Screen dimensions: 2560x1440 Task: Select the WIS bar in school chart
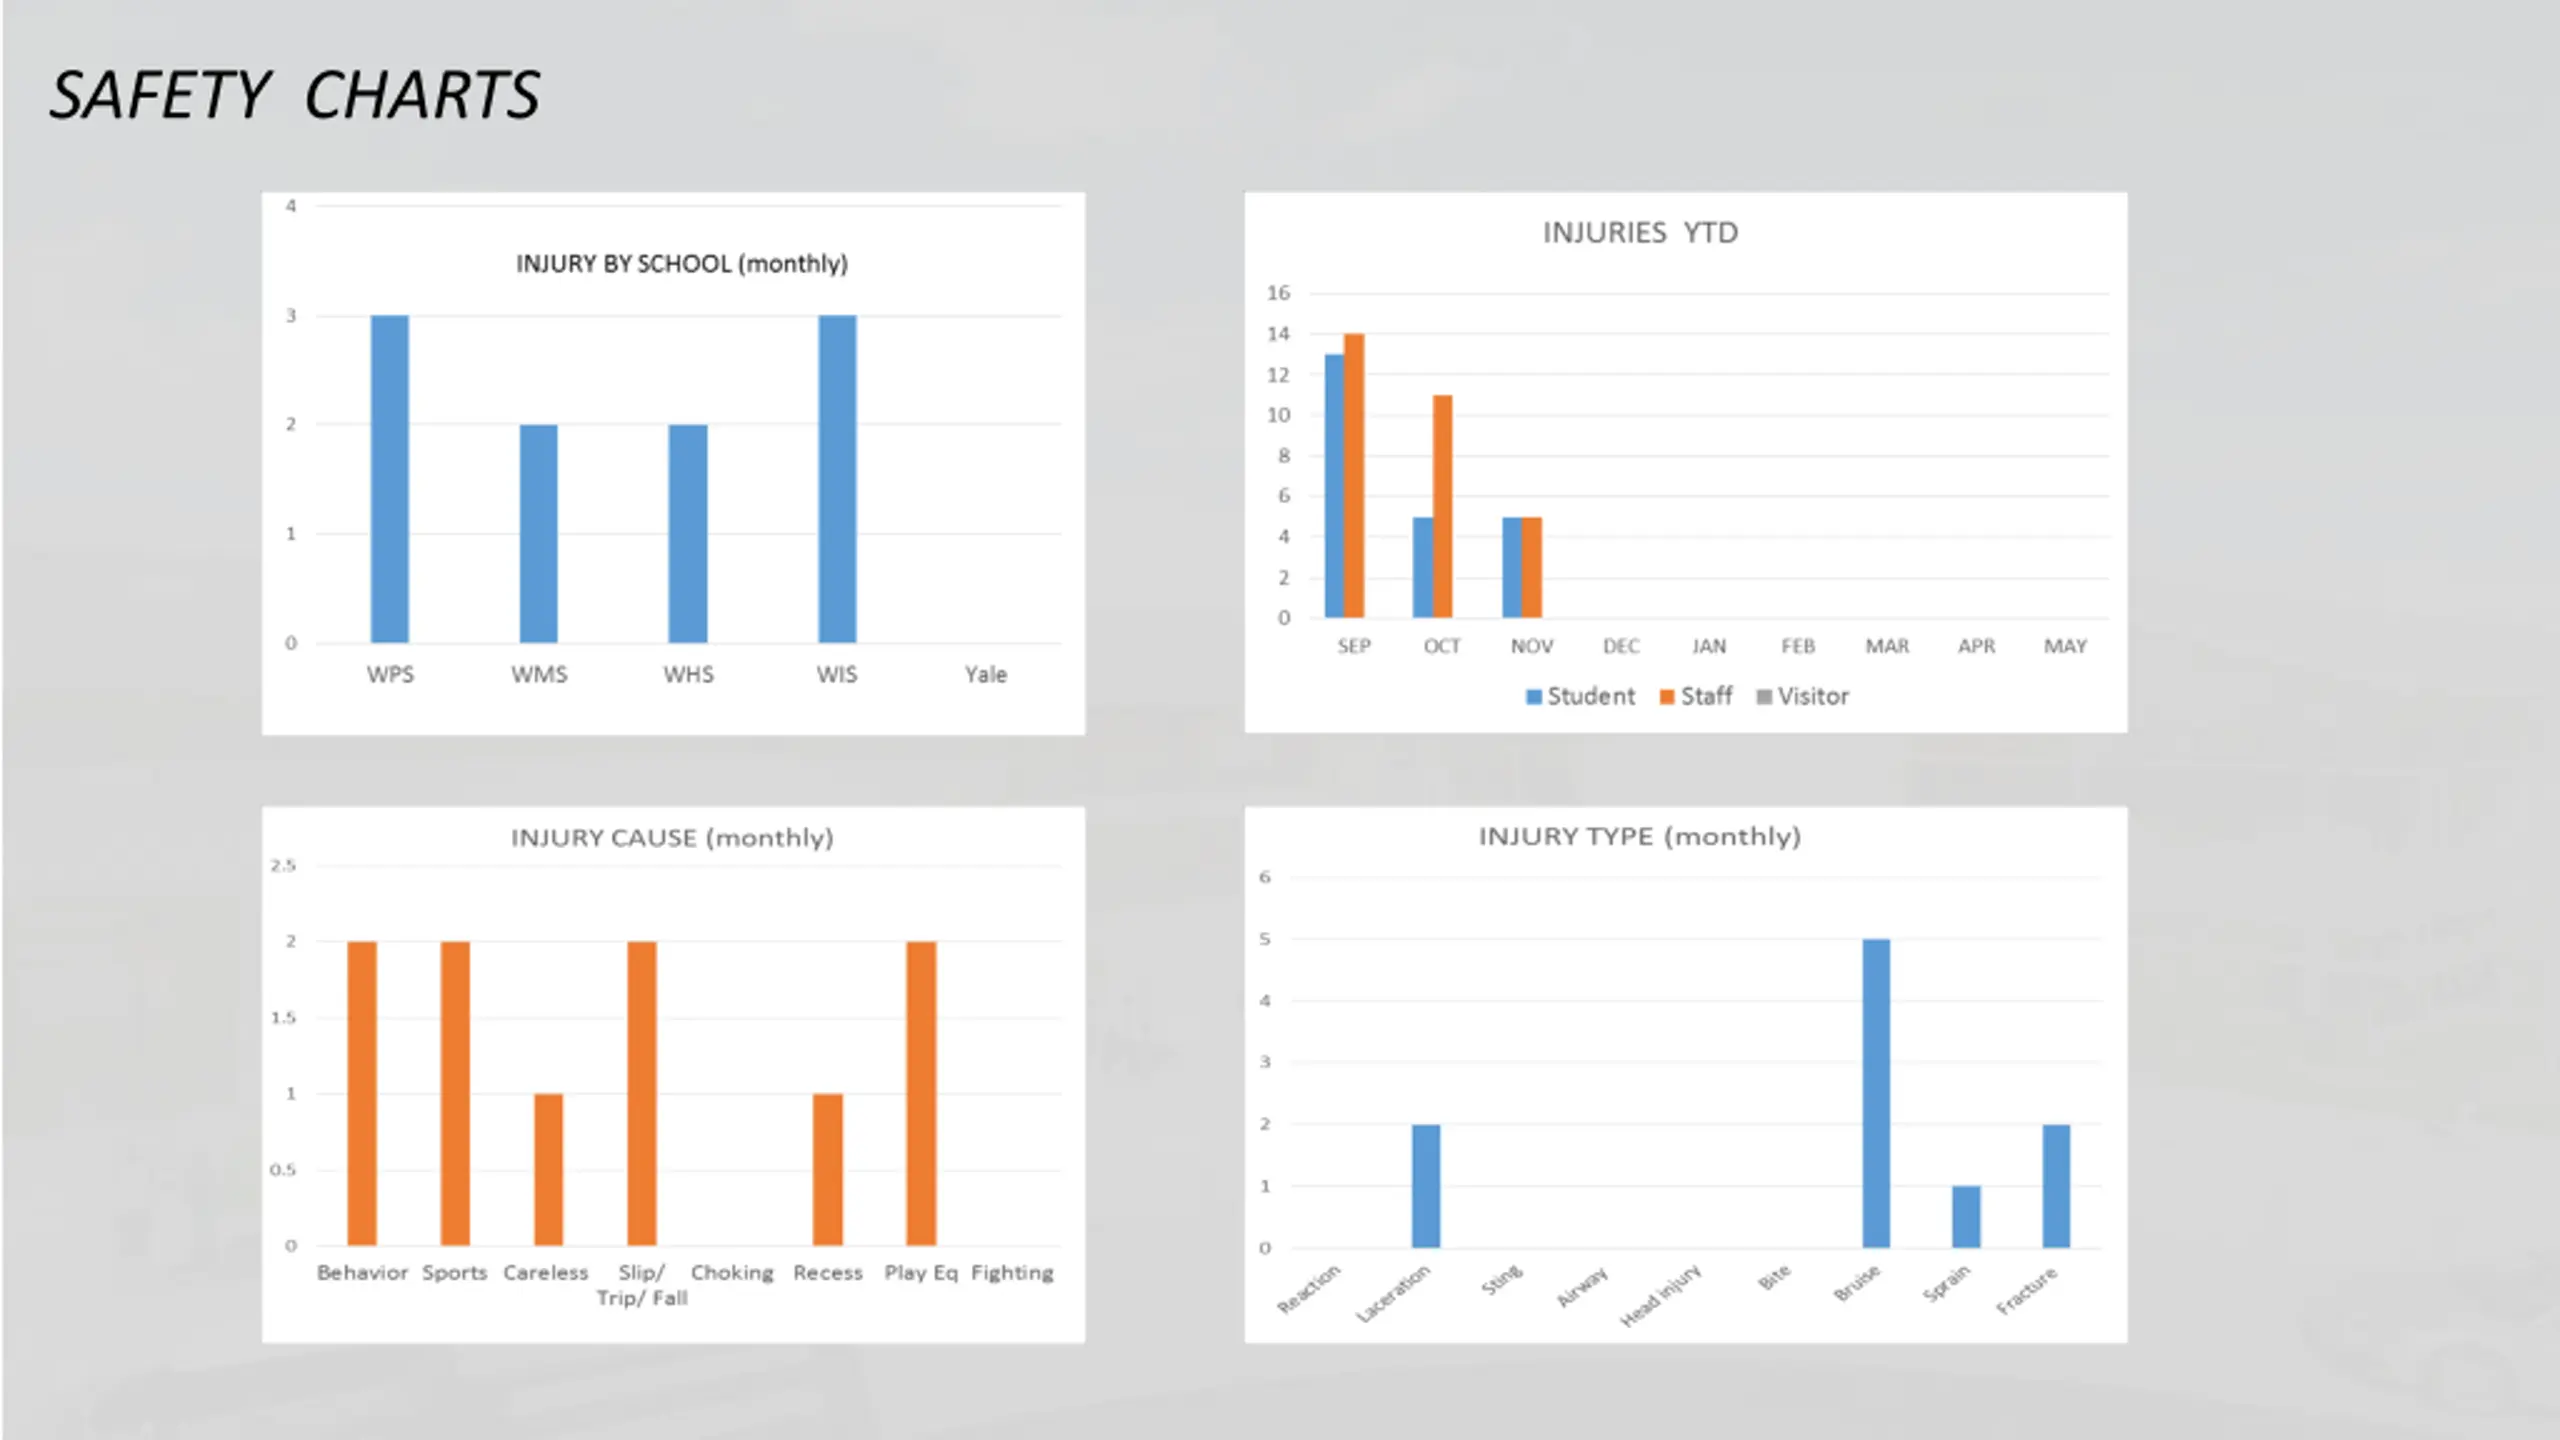(x=837, y=479)
